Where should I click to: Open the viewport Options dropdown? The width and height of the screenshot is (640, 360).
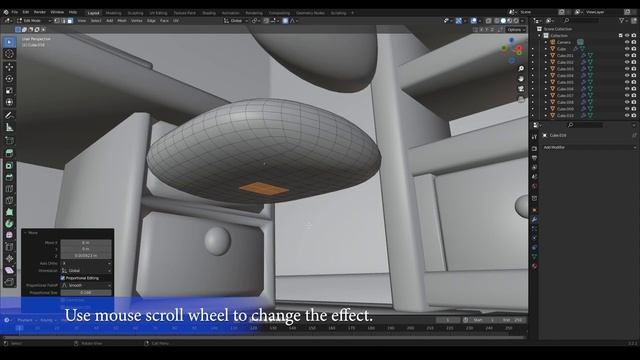(x=516, y=29)
